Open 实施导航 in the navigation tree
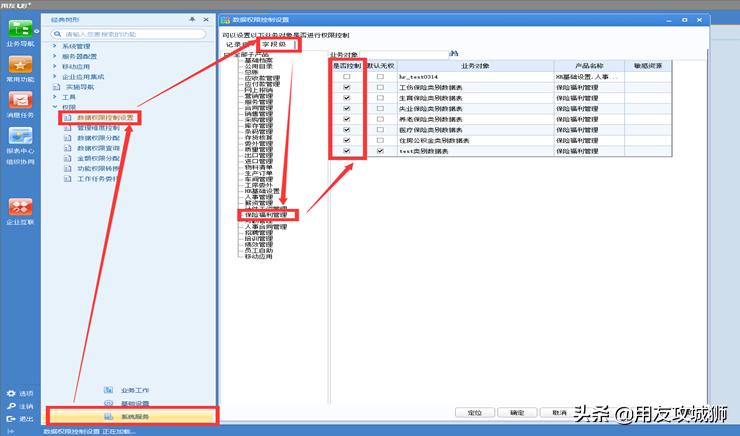740x436 pixels. click(x=80, y=87)
